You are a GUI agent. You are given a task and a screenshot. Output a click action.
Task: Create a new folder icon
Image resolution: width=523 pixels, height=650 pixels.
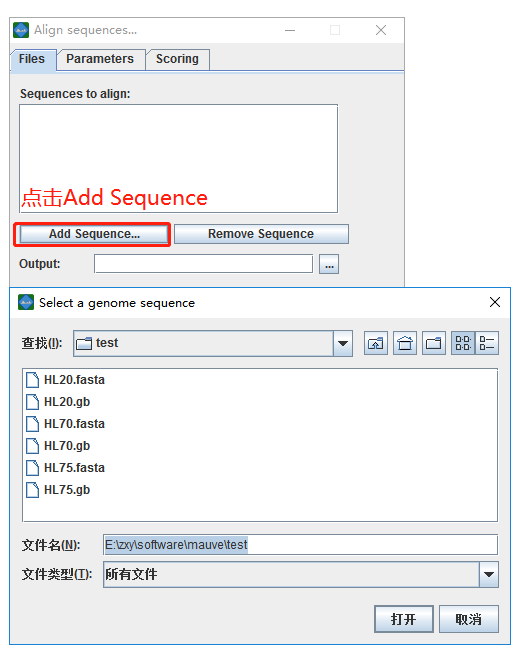pyautogui.click(x=433, y=343)
